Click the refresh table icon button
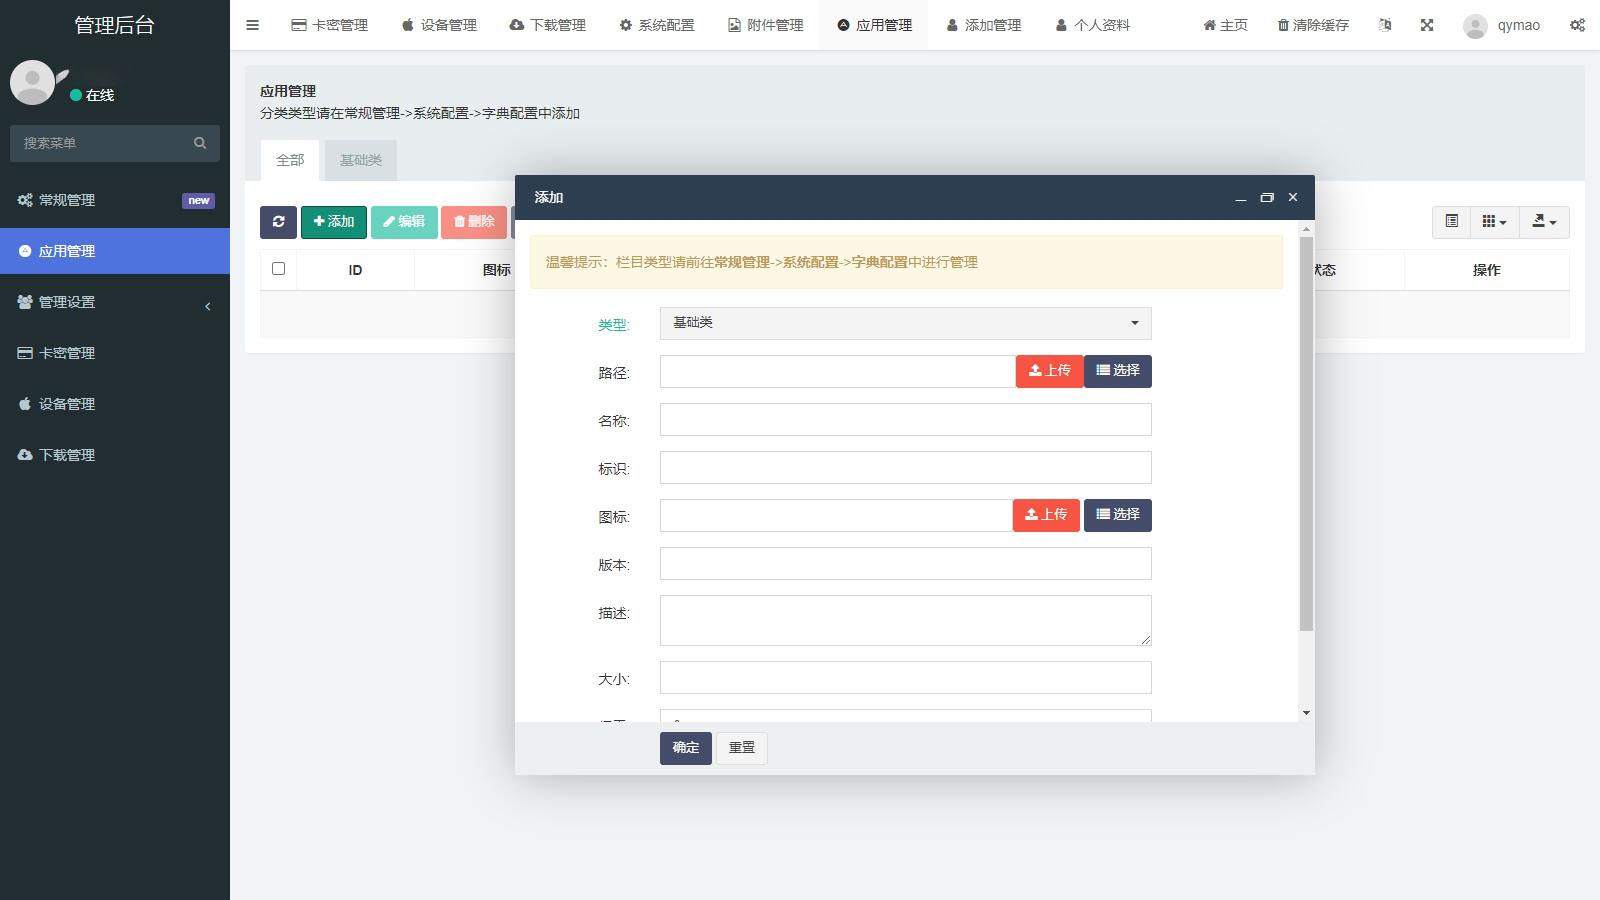1600x900 pixels. [278, 222]
